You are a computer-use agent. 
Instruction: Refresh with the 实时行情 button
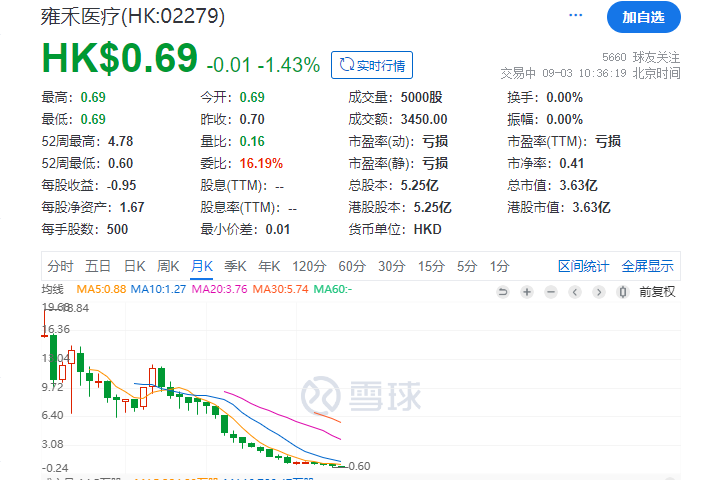click(372, 65)
